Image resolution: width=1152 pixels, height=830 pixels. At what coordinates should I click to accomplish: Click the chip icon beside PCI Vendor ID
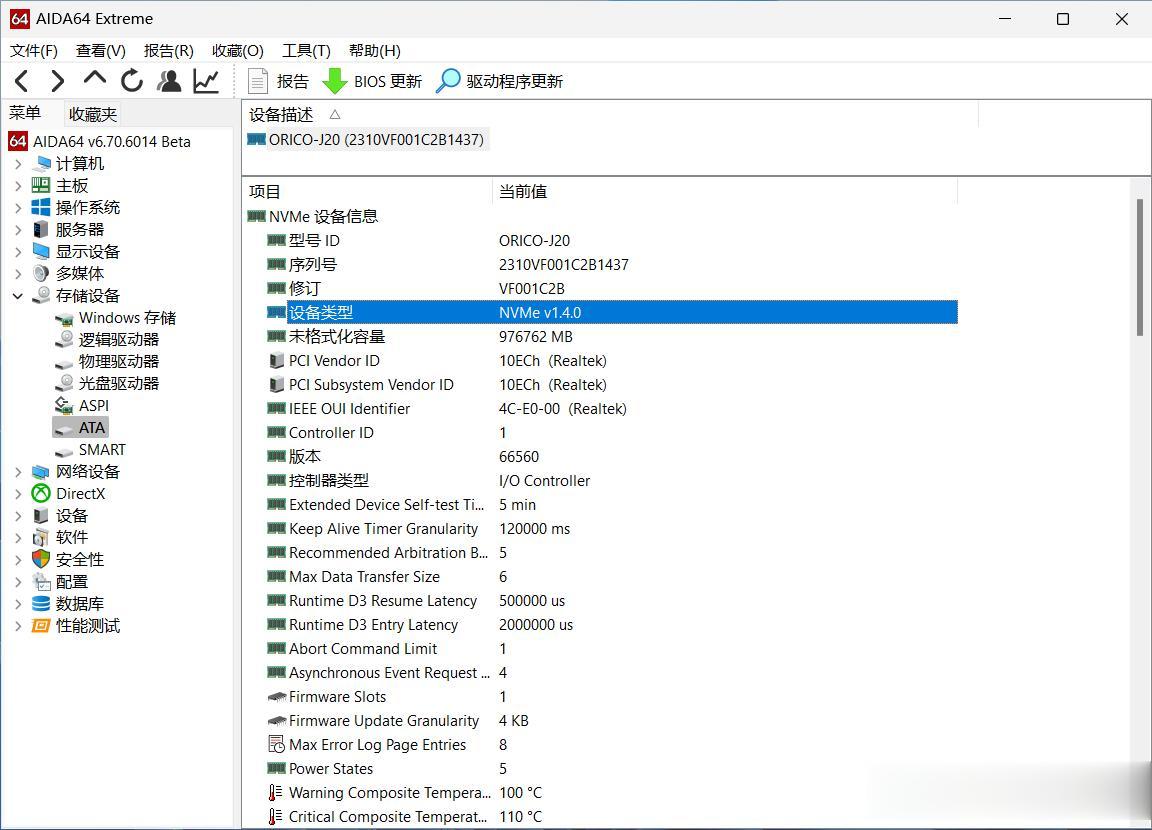pyautogui.click(x=276, y=361)
